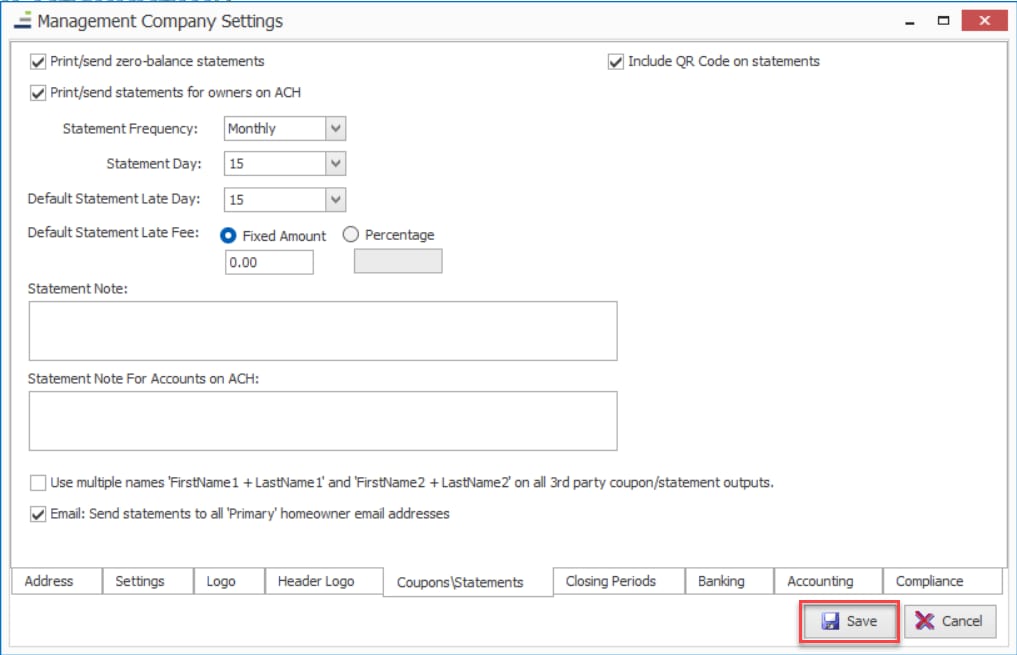This screenshot has width=1017, height=655.
Task: Select the Header Logo tab
Action: 324,581
